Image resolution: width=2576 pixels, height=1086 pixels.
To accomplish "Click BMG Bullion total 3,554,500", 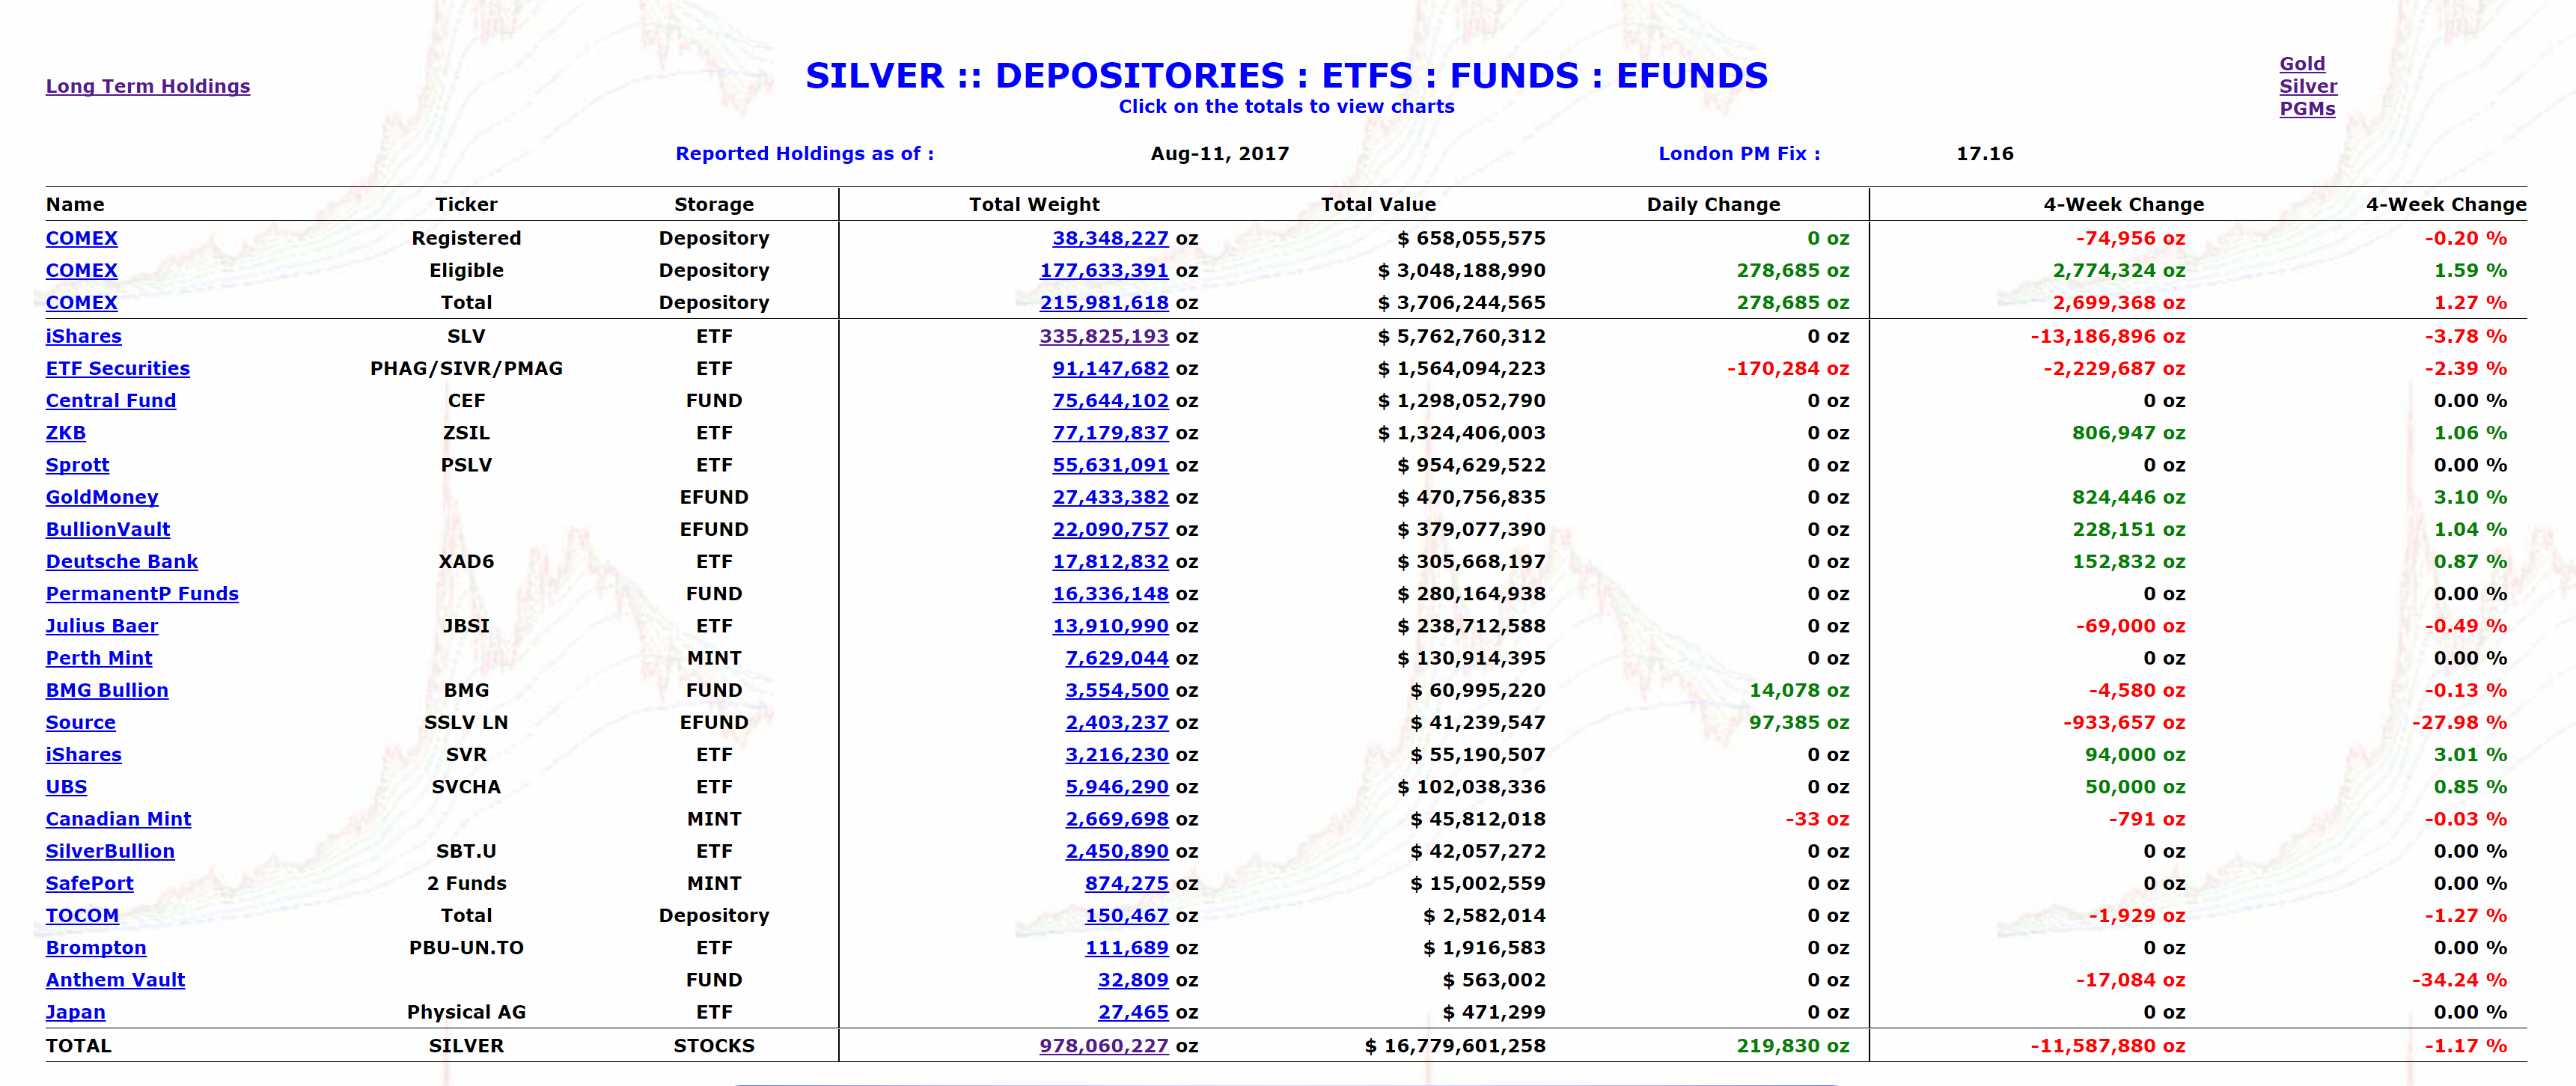I will [x=1117, y=690].
